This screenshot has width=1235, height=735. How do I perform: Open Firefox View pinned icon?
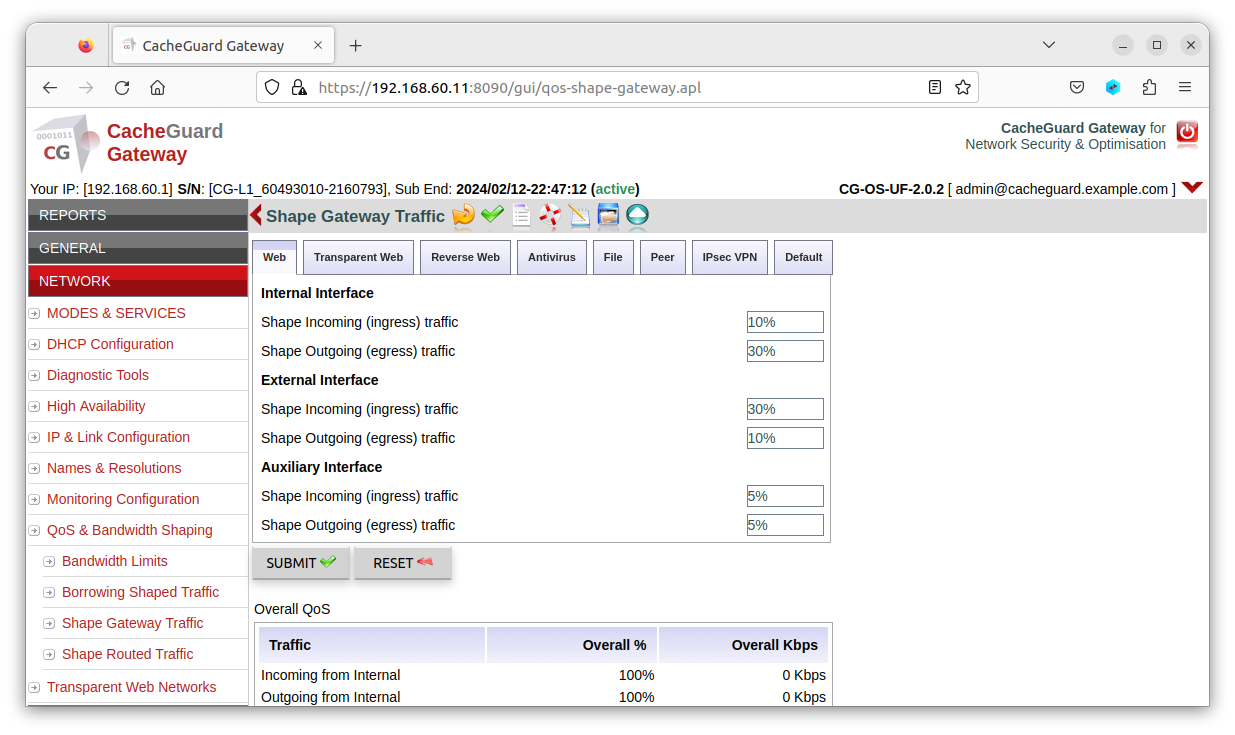pyautogui.click(x=85, y=45)
